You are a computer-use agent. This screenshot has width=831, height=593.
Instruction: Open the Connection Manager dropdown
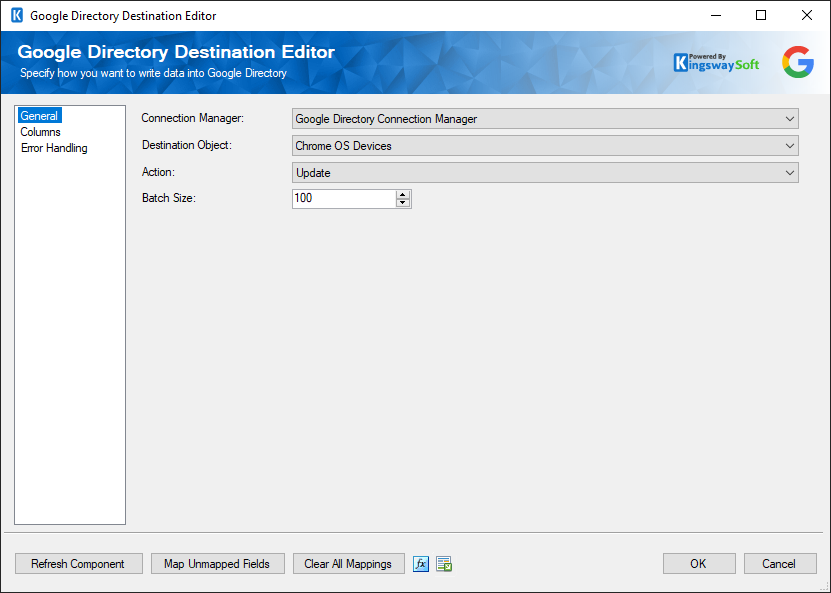click(x=545, y=119)
